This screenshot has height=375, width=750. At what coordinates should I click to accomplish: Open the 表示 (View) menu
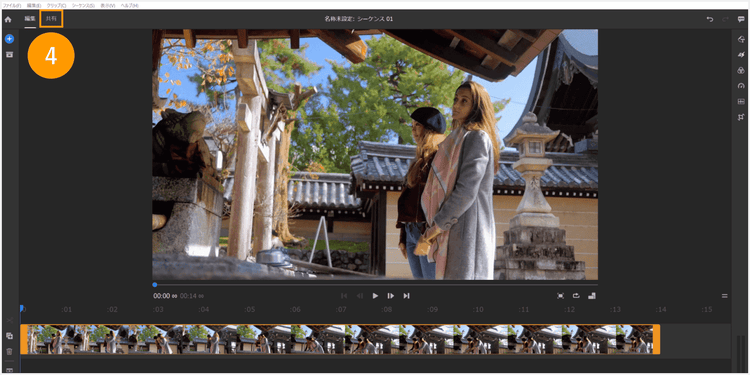[x=108, y=5]
